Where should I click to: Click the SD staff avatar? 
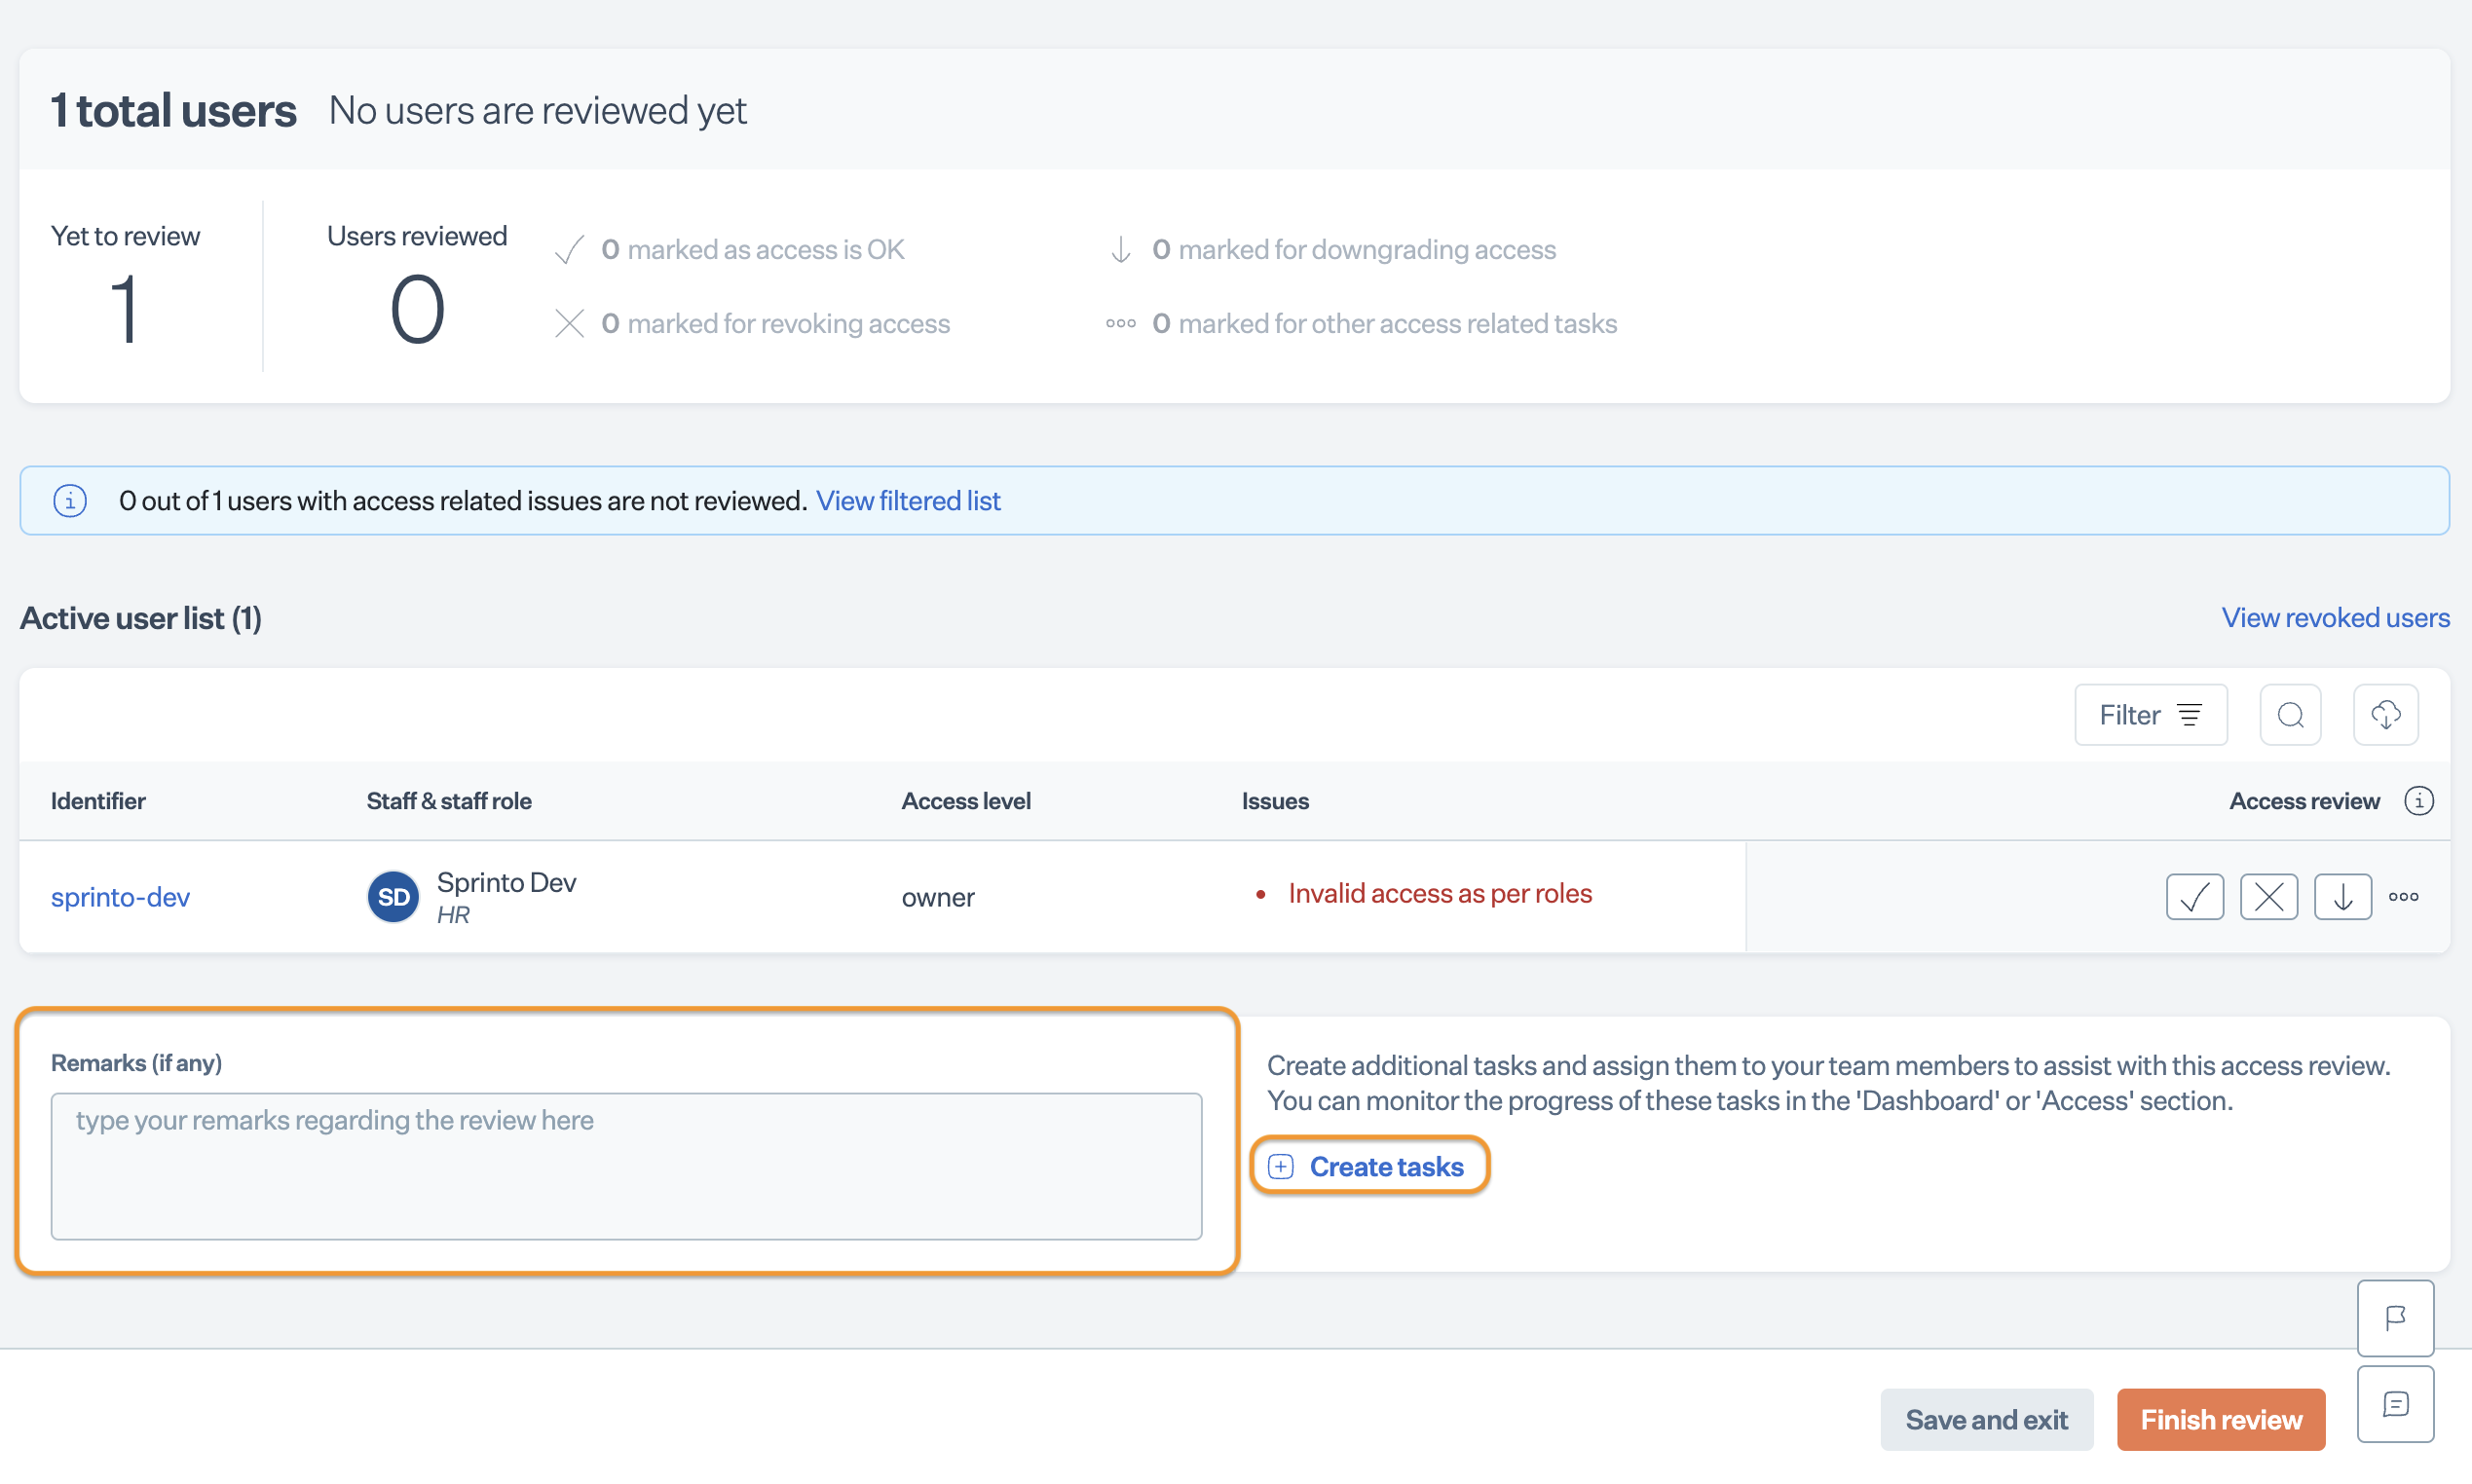tap(393, 896)
